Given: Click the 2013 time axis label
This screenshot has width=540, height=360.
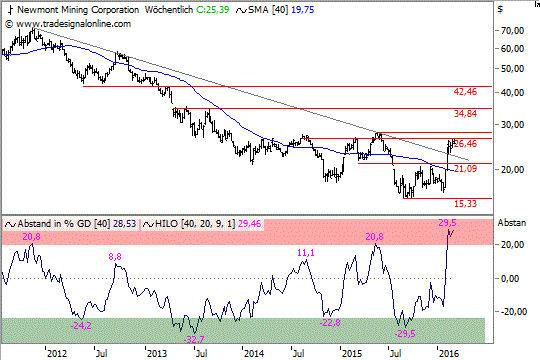Looking at the screenshot, I should tap(157, 353).
